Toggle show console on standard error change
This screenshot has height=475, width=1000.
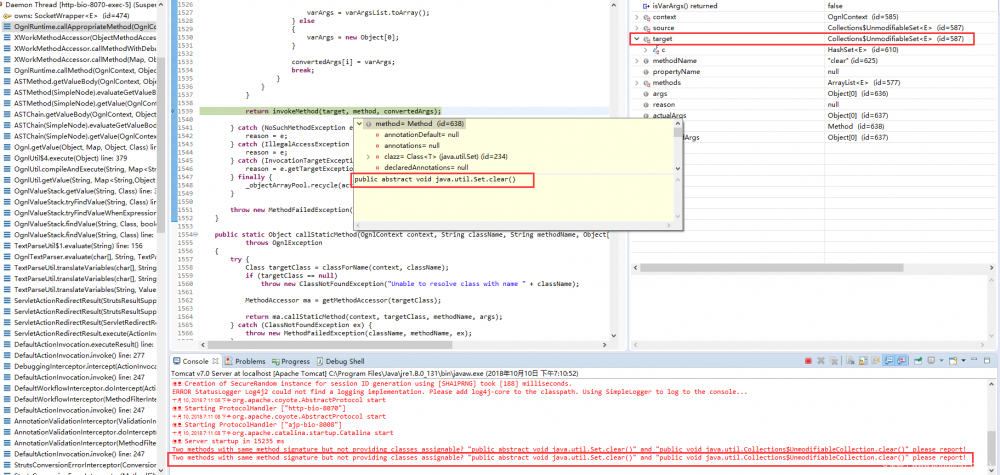[901, 361]
